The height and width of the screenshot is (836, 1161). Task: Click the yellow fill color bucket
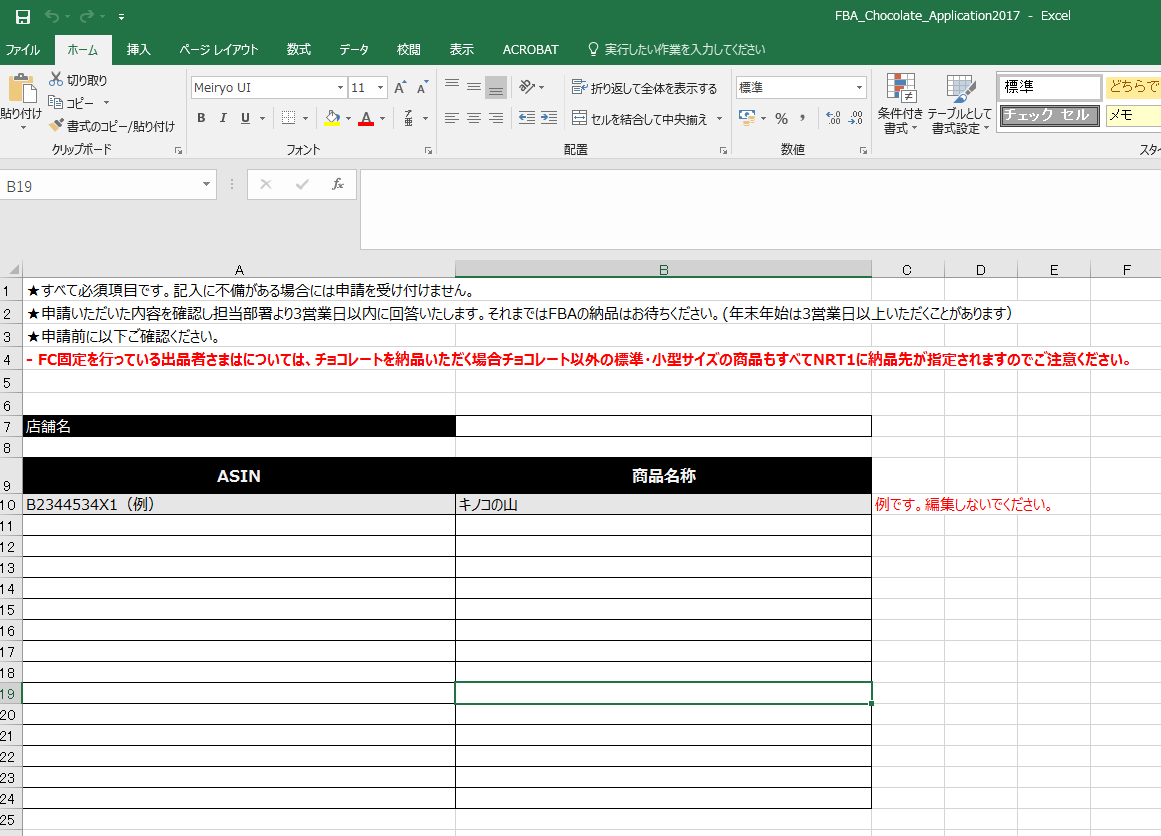[332, 118]
